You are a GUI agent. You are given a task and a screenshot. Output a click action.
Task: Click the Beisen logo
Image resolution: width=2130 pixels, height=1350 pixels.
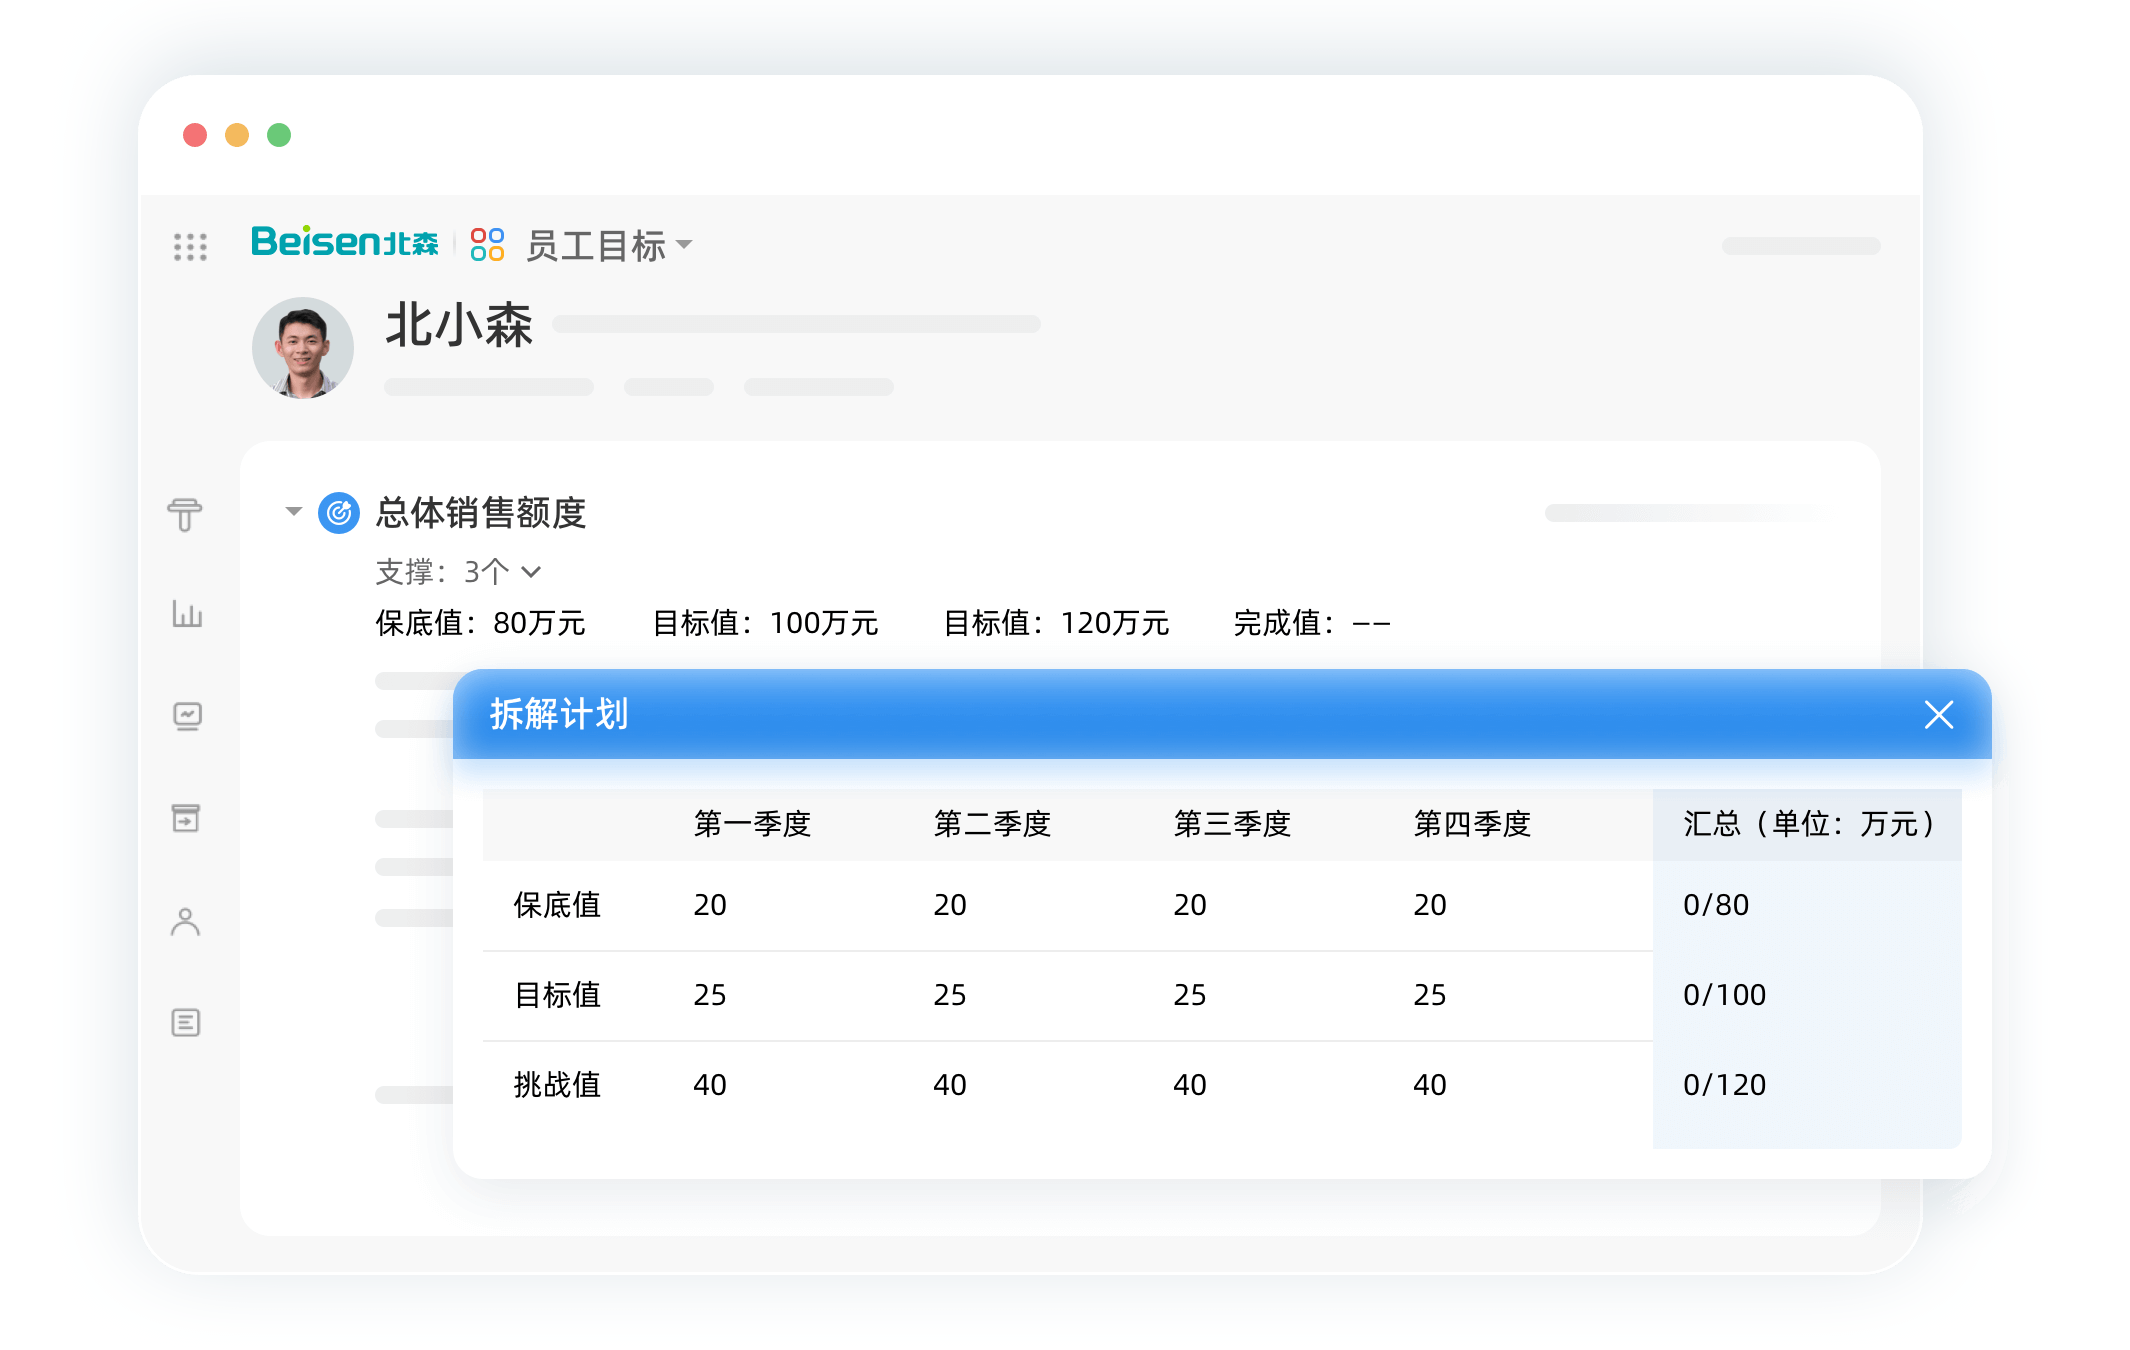click(x=344, y=243)
